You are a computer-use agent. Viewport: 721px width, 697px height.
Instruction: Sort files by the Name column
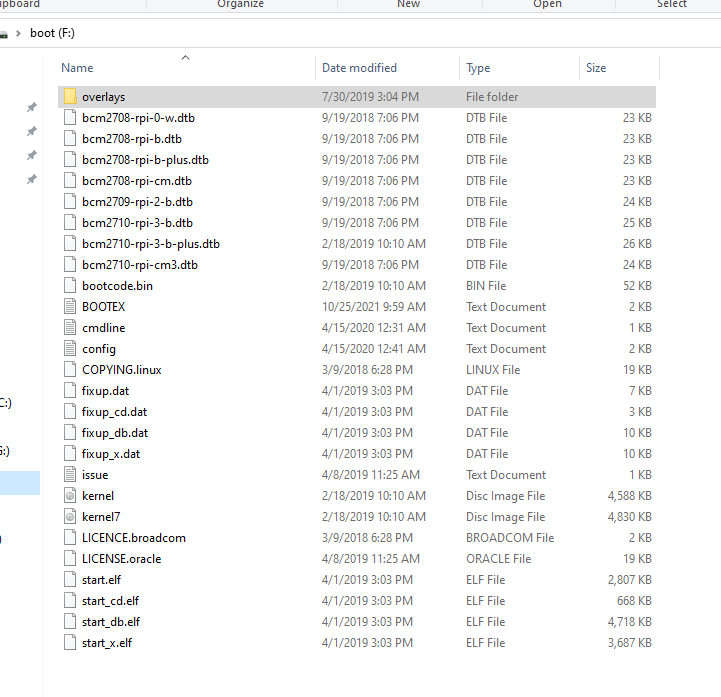click(77, 68)
